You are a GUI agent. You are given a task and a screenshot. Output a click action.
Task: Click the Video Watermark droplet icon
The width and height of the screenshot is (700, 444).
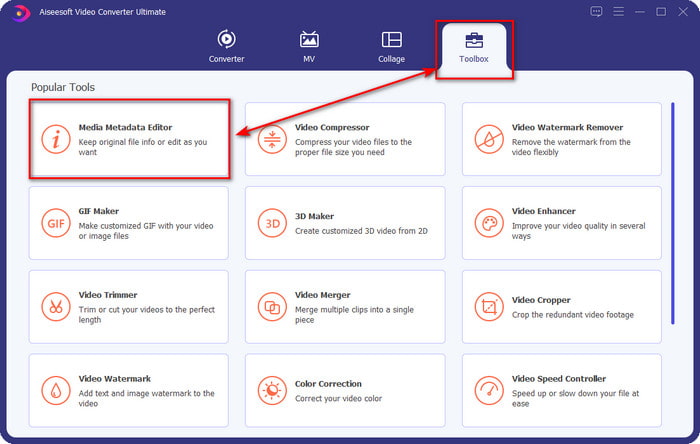(x=55, y=390)
